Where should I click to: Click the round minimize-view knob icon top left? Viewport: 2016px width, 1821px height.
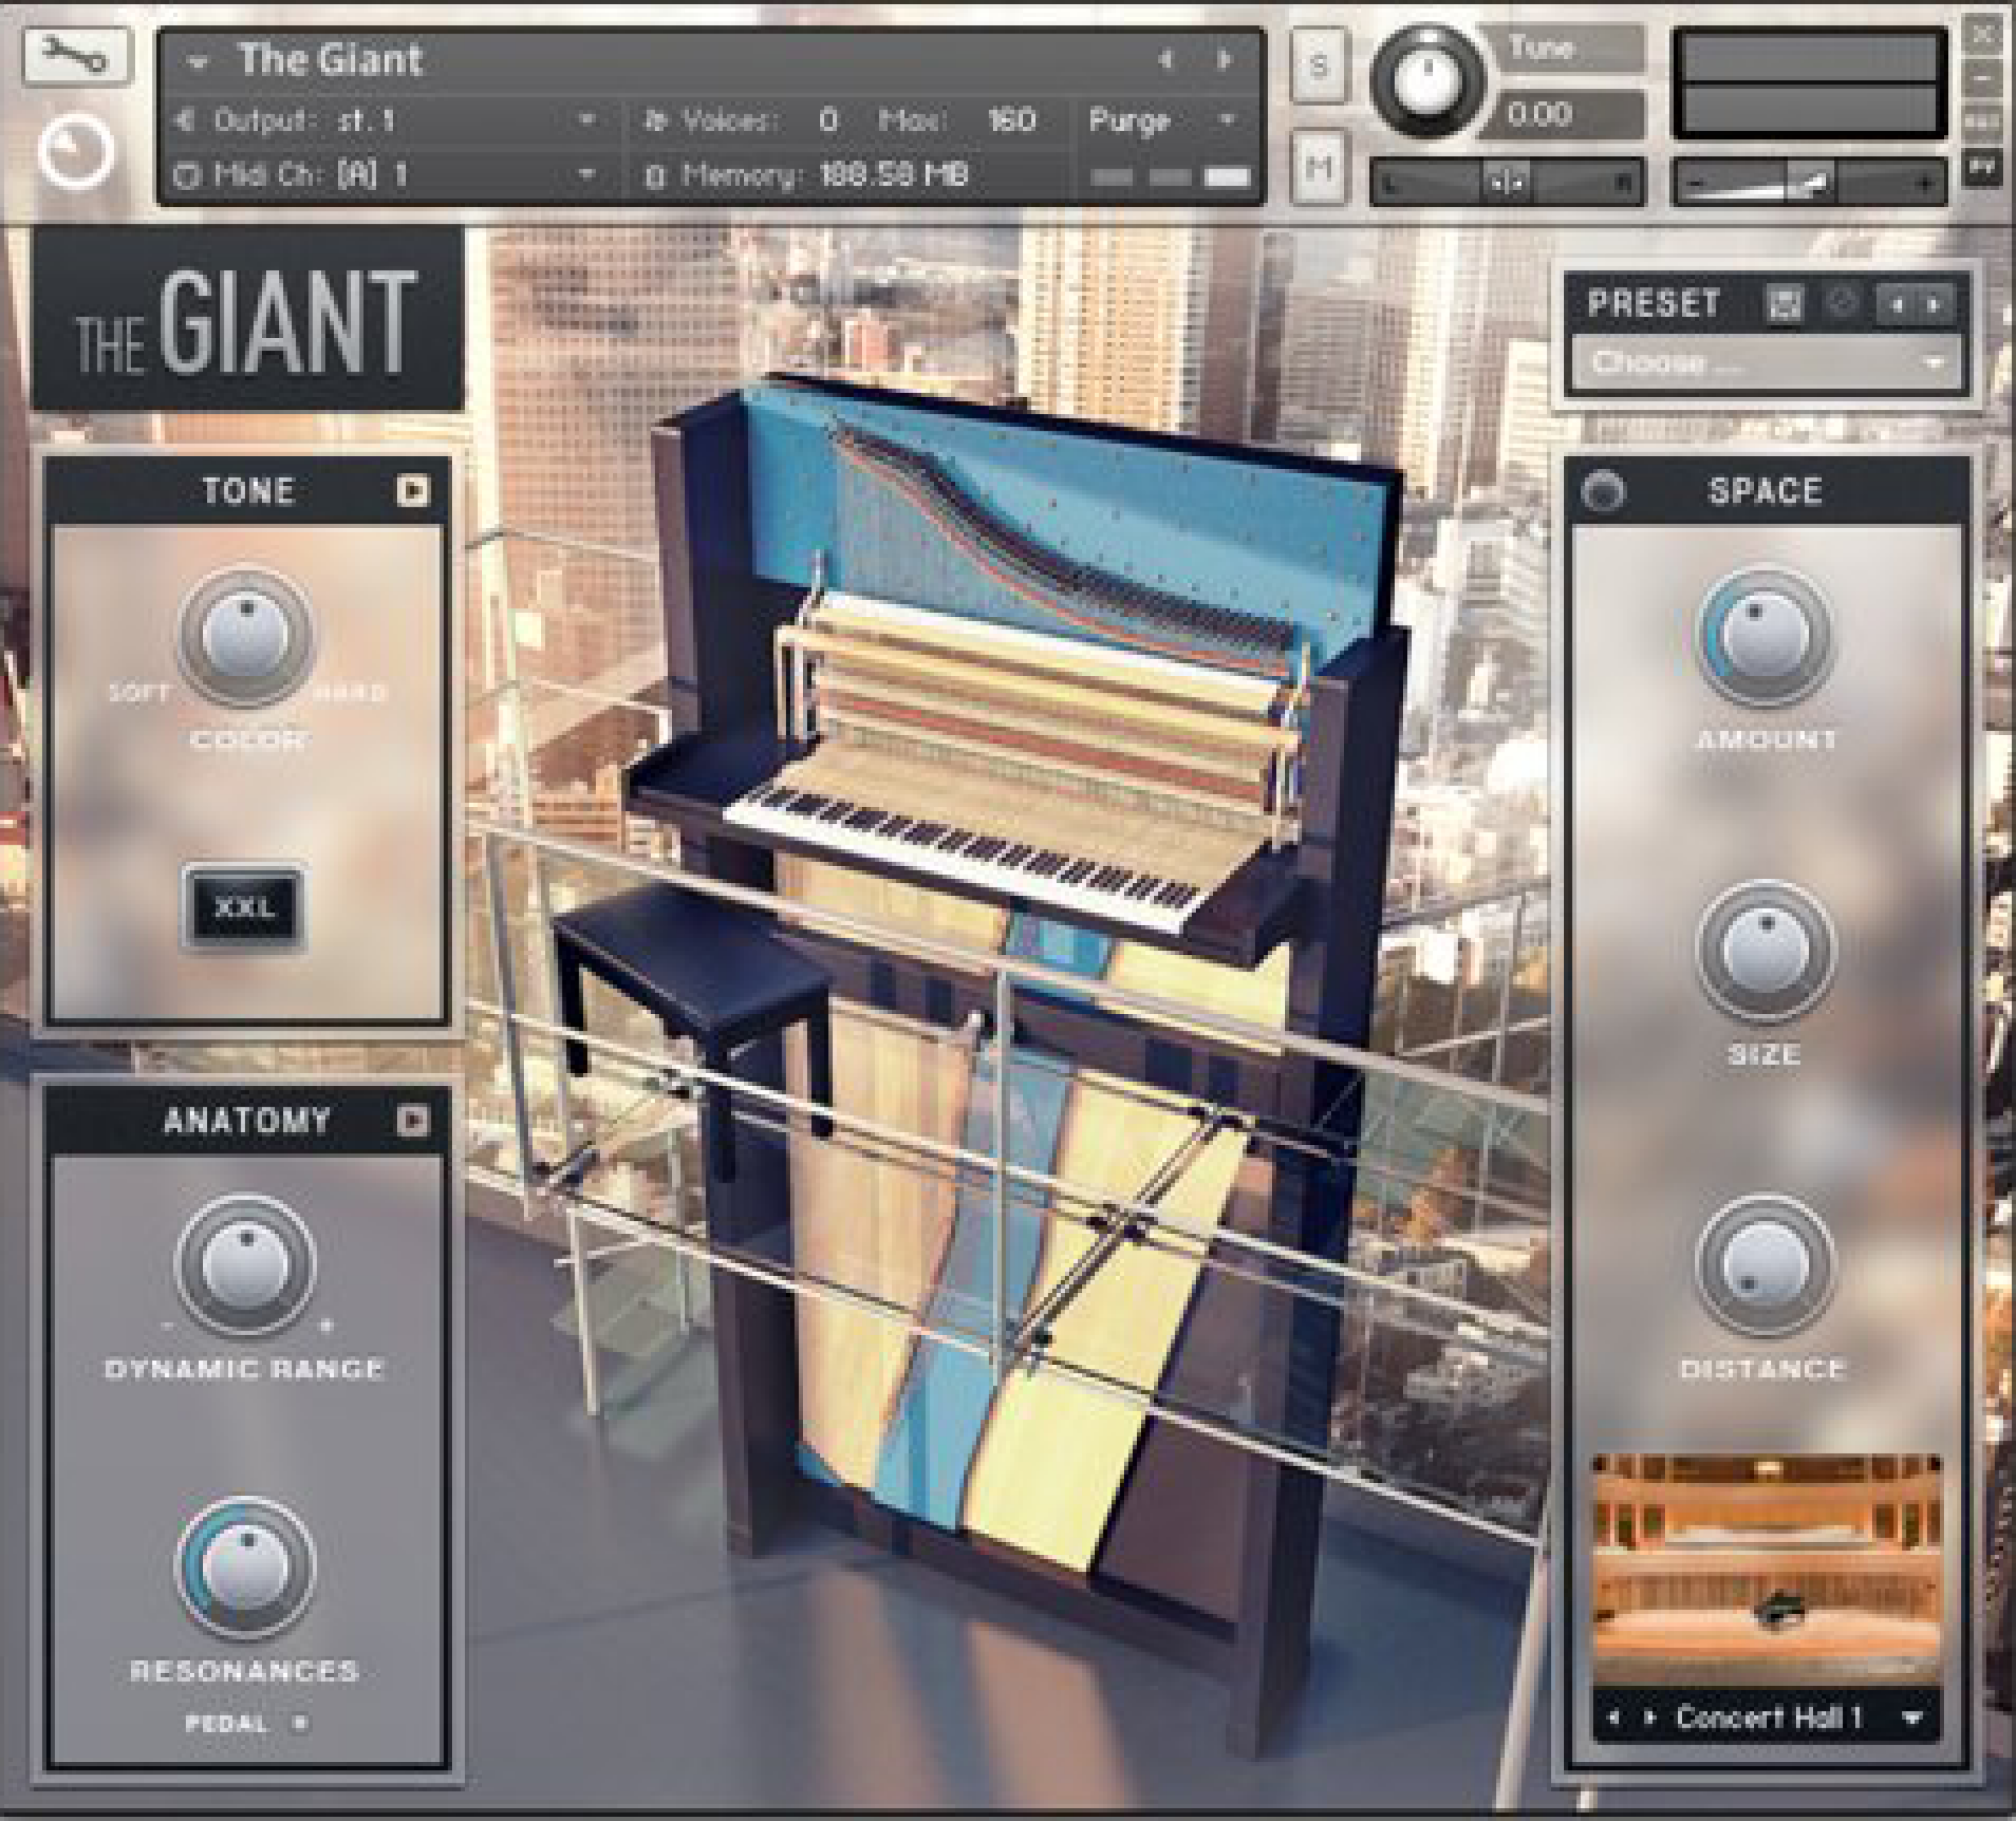point(78,152)
